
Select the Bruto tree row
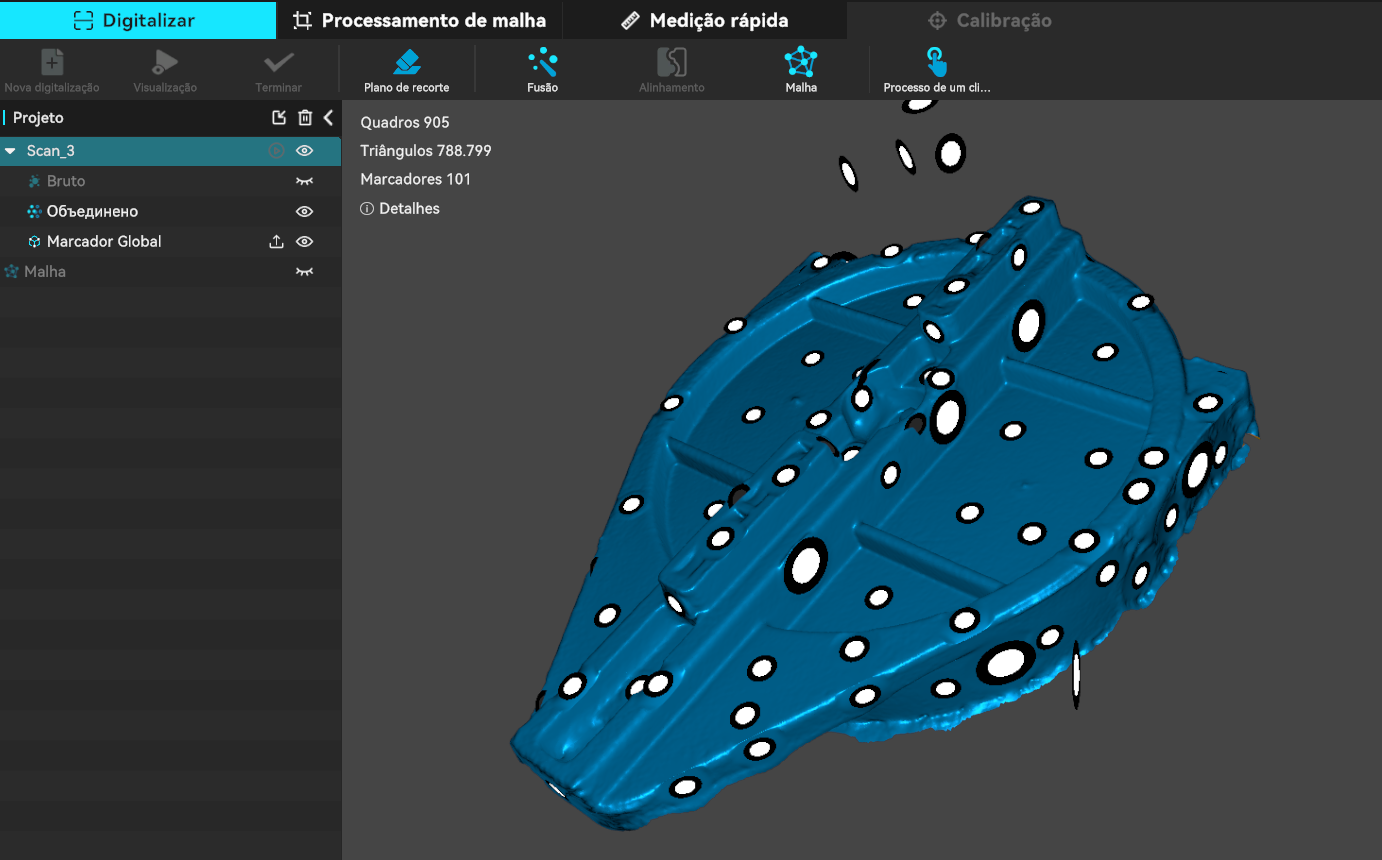point(170,181)
